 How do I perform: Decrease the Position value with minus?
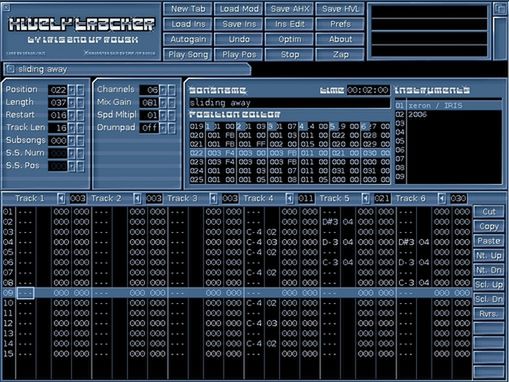[x=80, y=90]
